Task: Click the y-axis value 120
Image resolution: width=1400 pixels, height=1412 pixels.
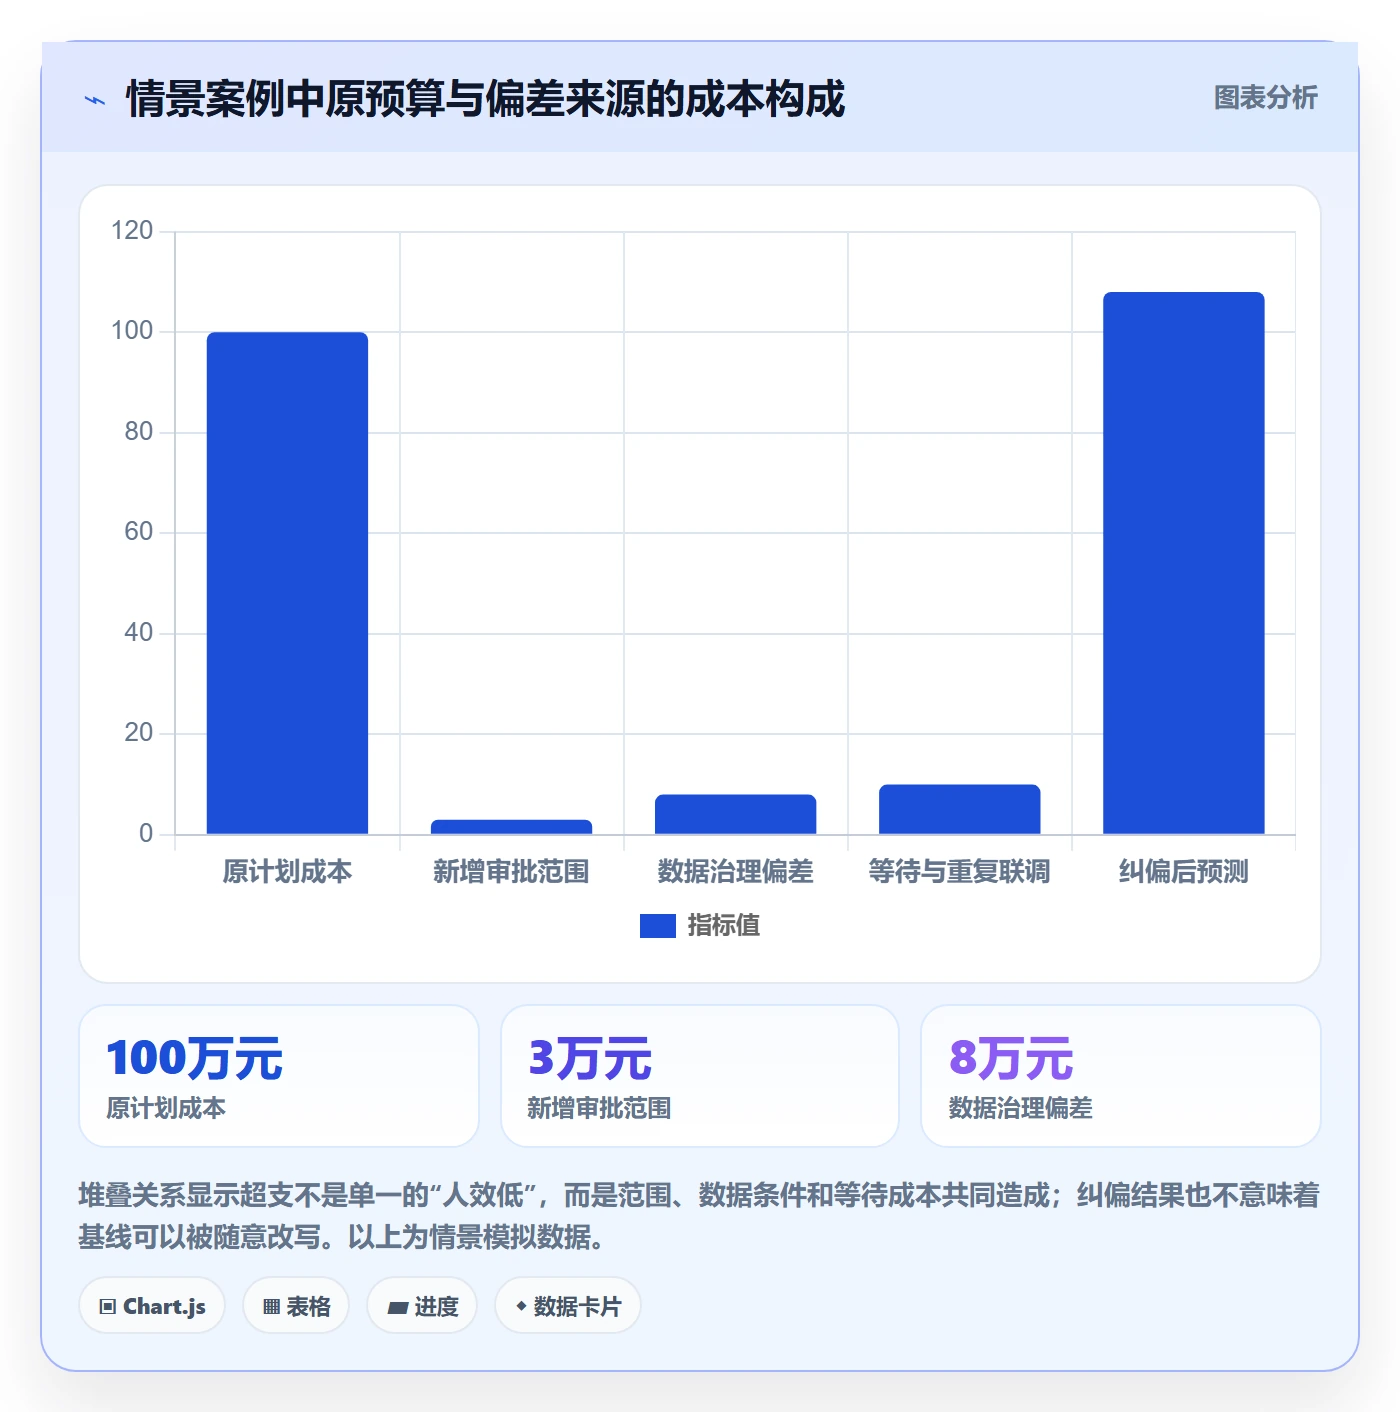Action: (132, 231)
